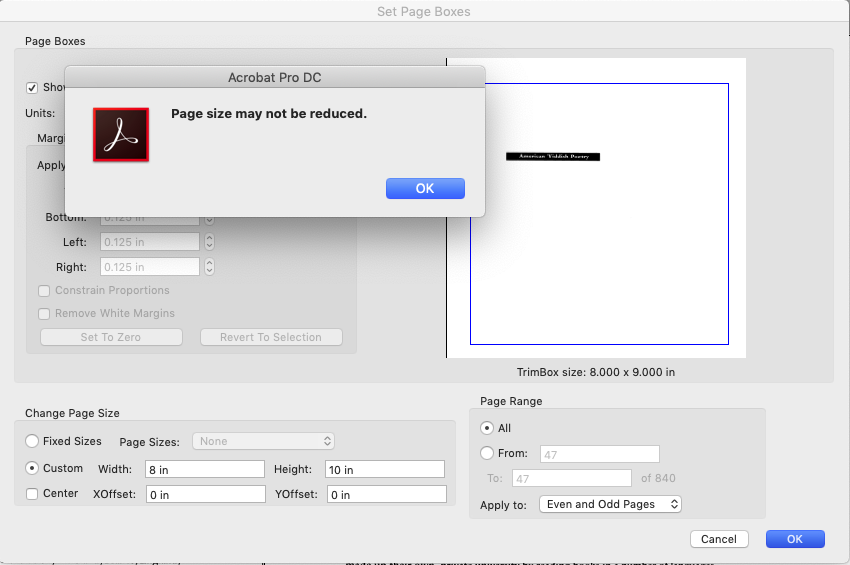Click the page preview thumbnail
Image resolution: width=850 pixels, height=565 pixels.
pos(596,208)
